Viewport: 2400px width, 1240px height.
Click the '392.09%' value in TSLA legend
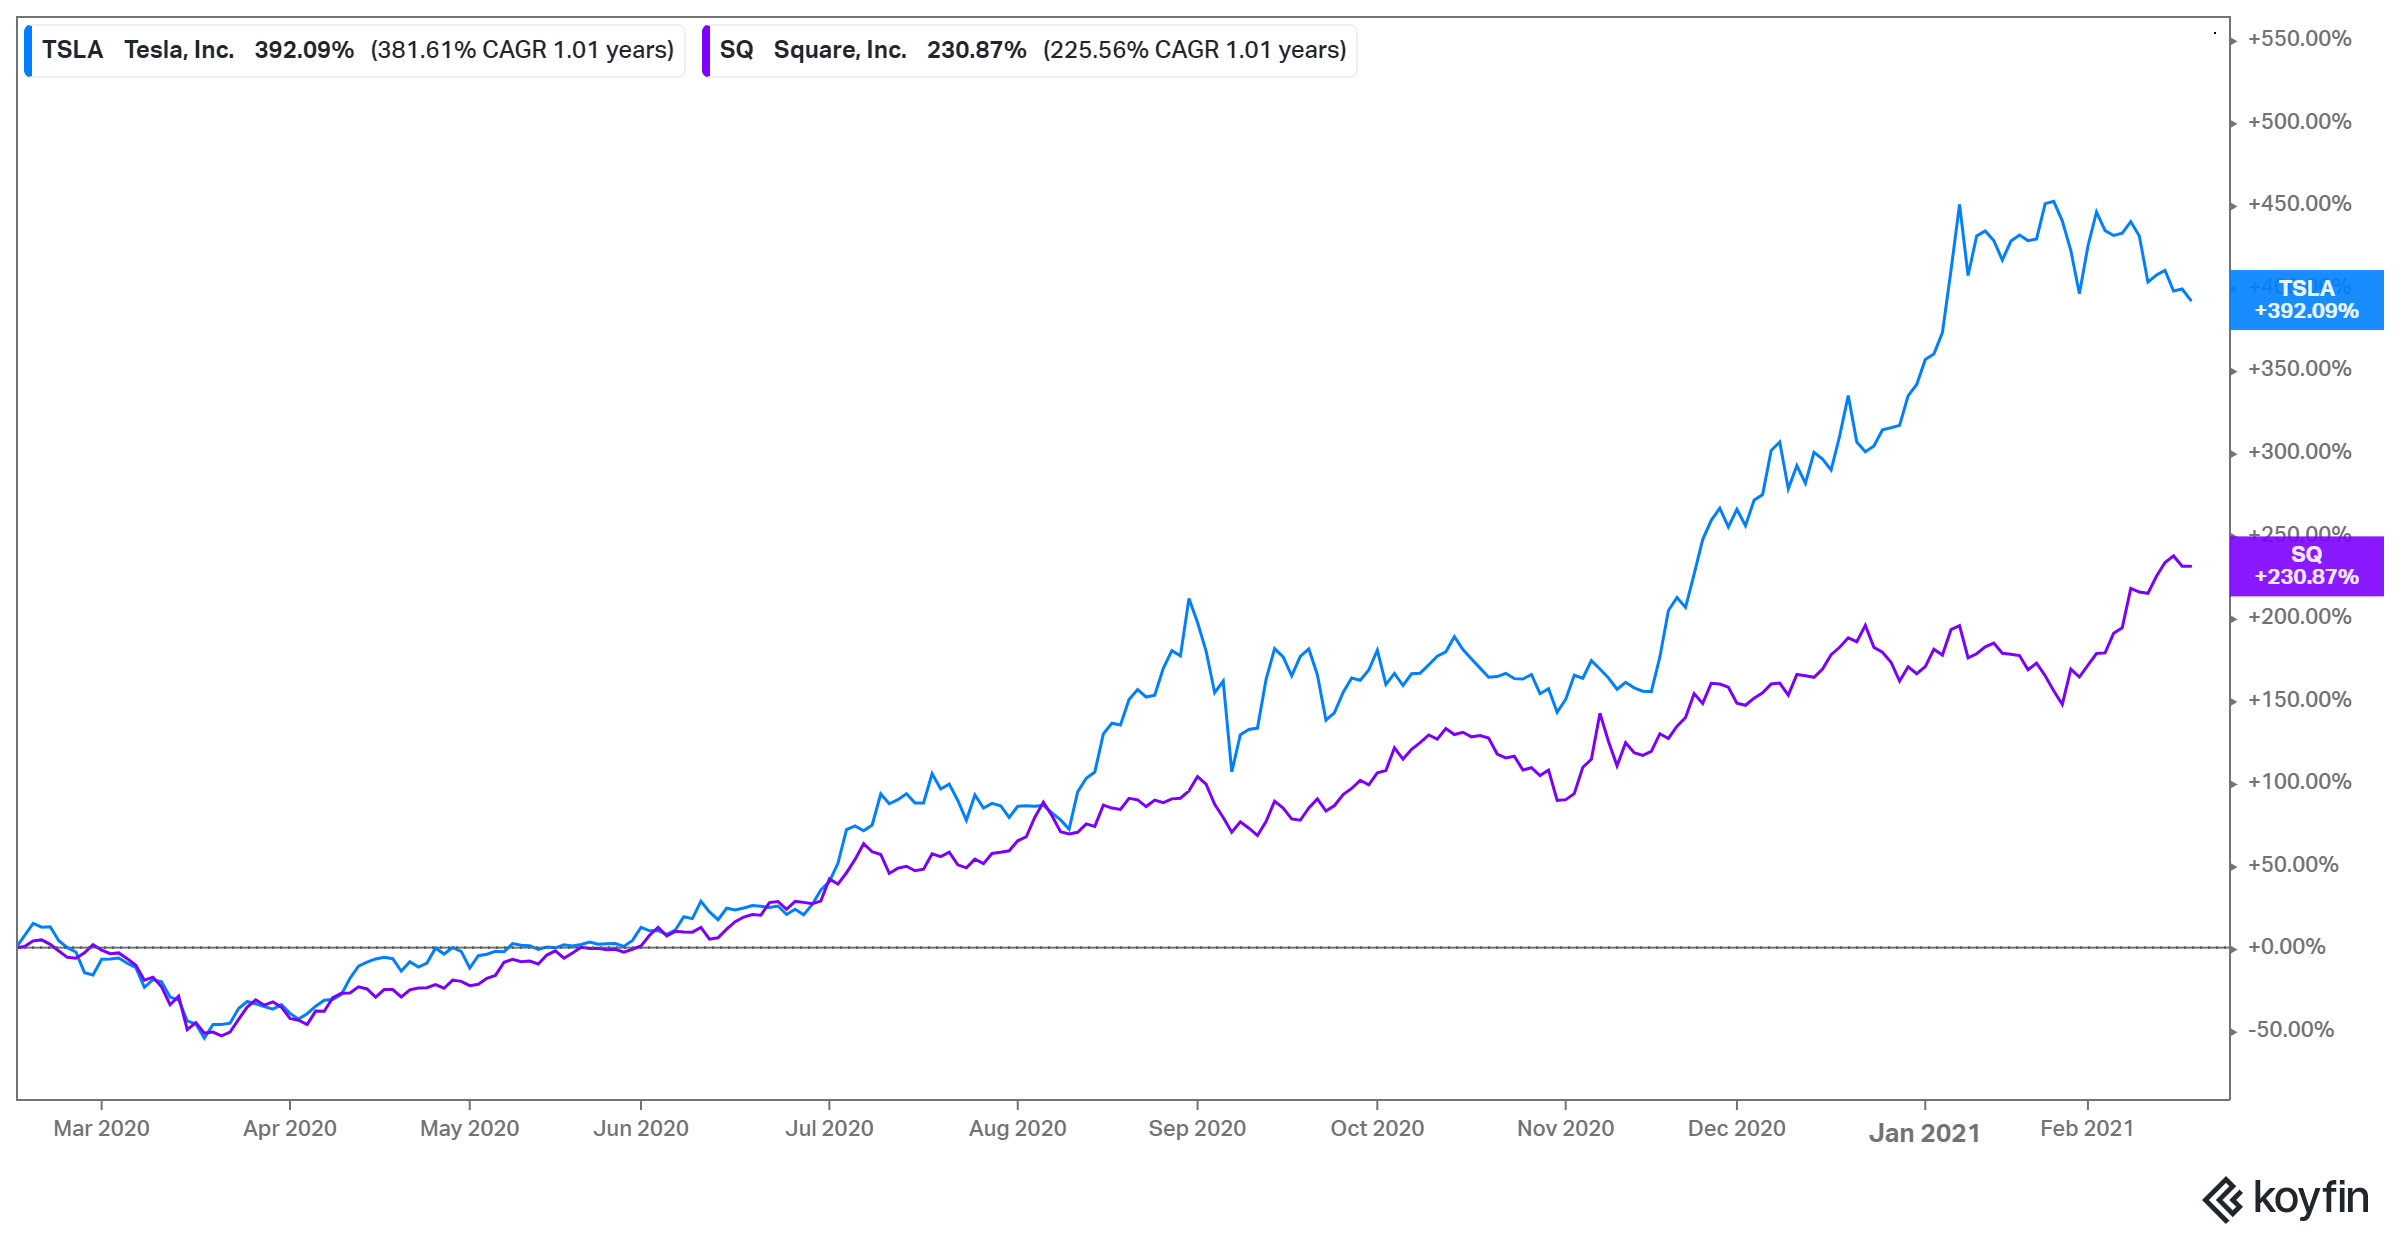(304, 50)
